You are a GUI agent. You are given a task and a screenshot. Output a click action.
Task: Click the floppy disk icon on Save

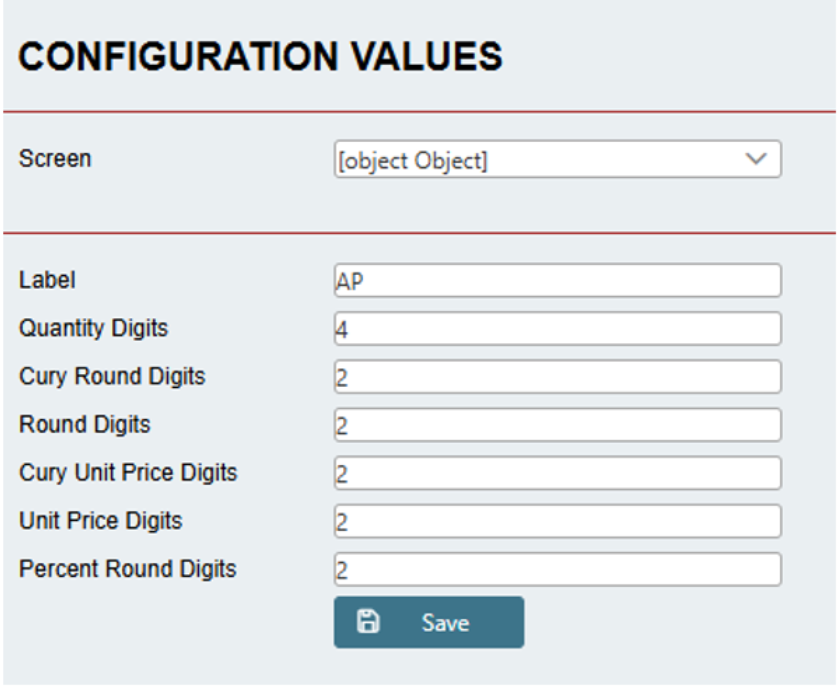click(368, 622)
